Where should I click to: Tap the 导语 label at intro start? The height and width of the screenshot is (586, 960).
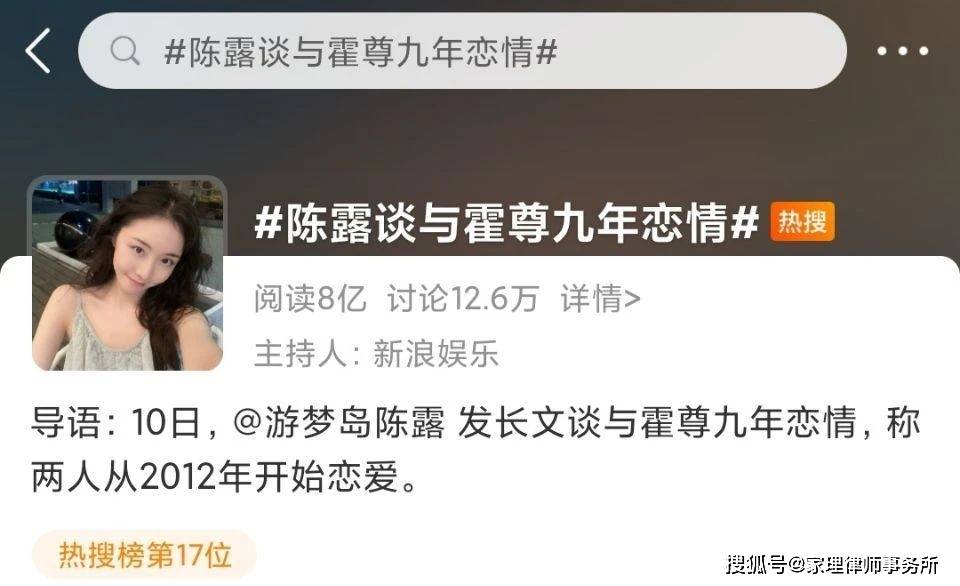66,423
